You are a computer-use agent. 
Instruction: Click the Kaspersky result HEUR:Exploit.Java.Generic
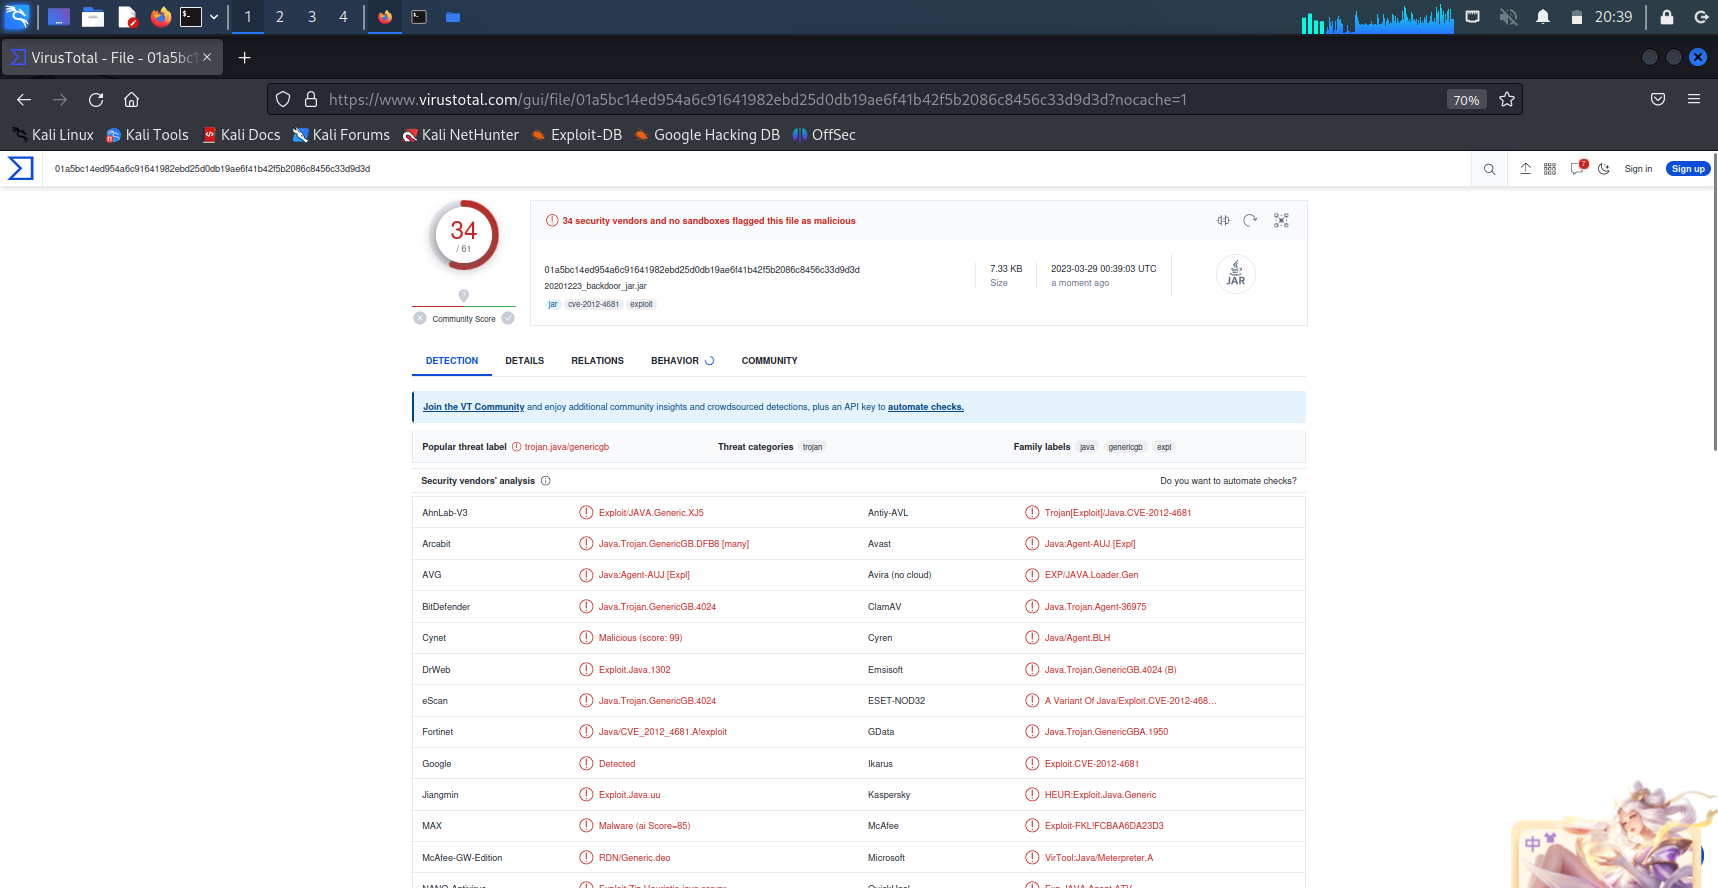click(x=1100, y=795)
